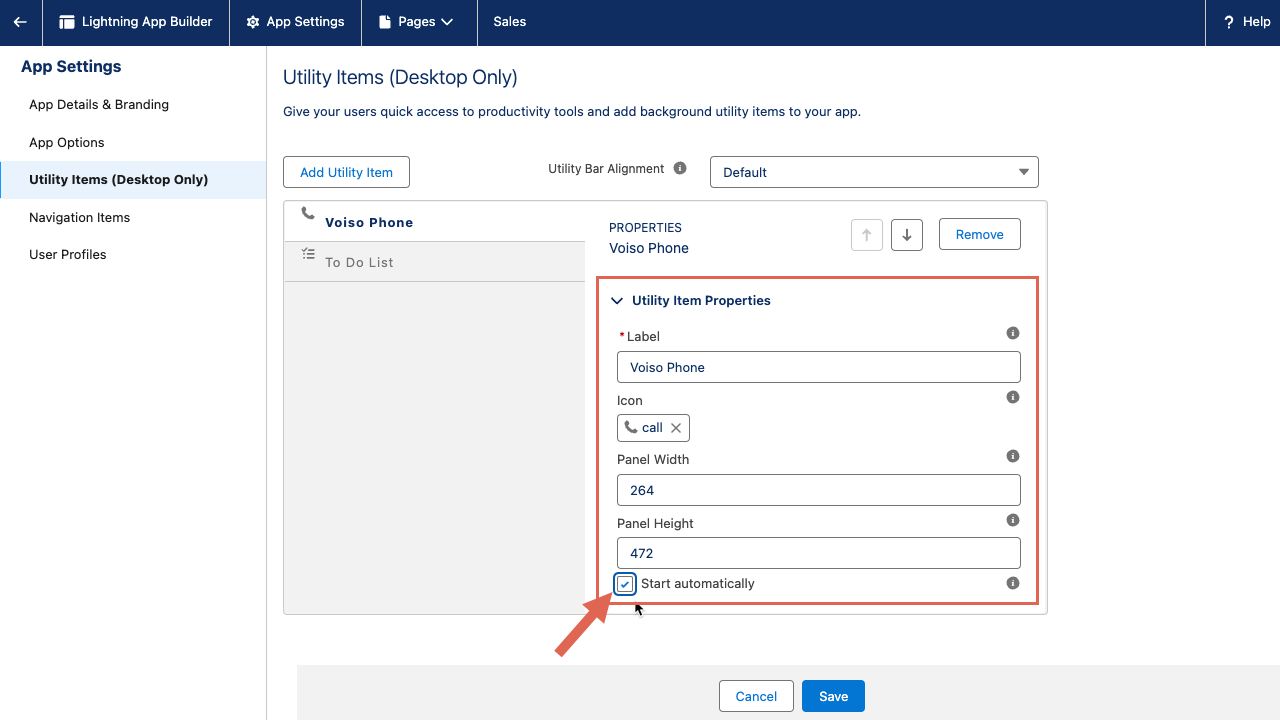Click the App Settings gear icon
Screen dimensions: 1280x720
click(253, 22)
